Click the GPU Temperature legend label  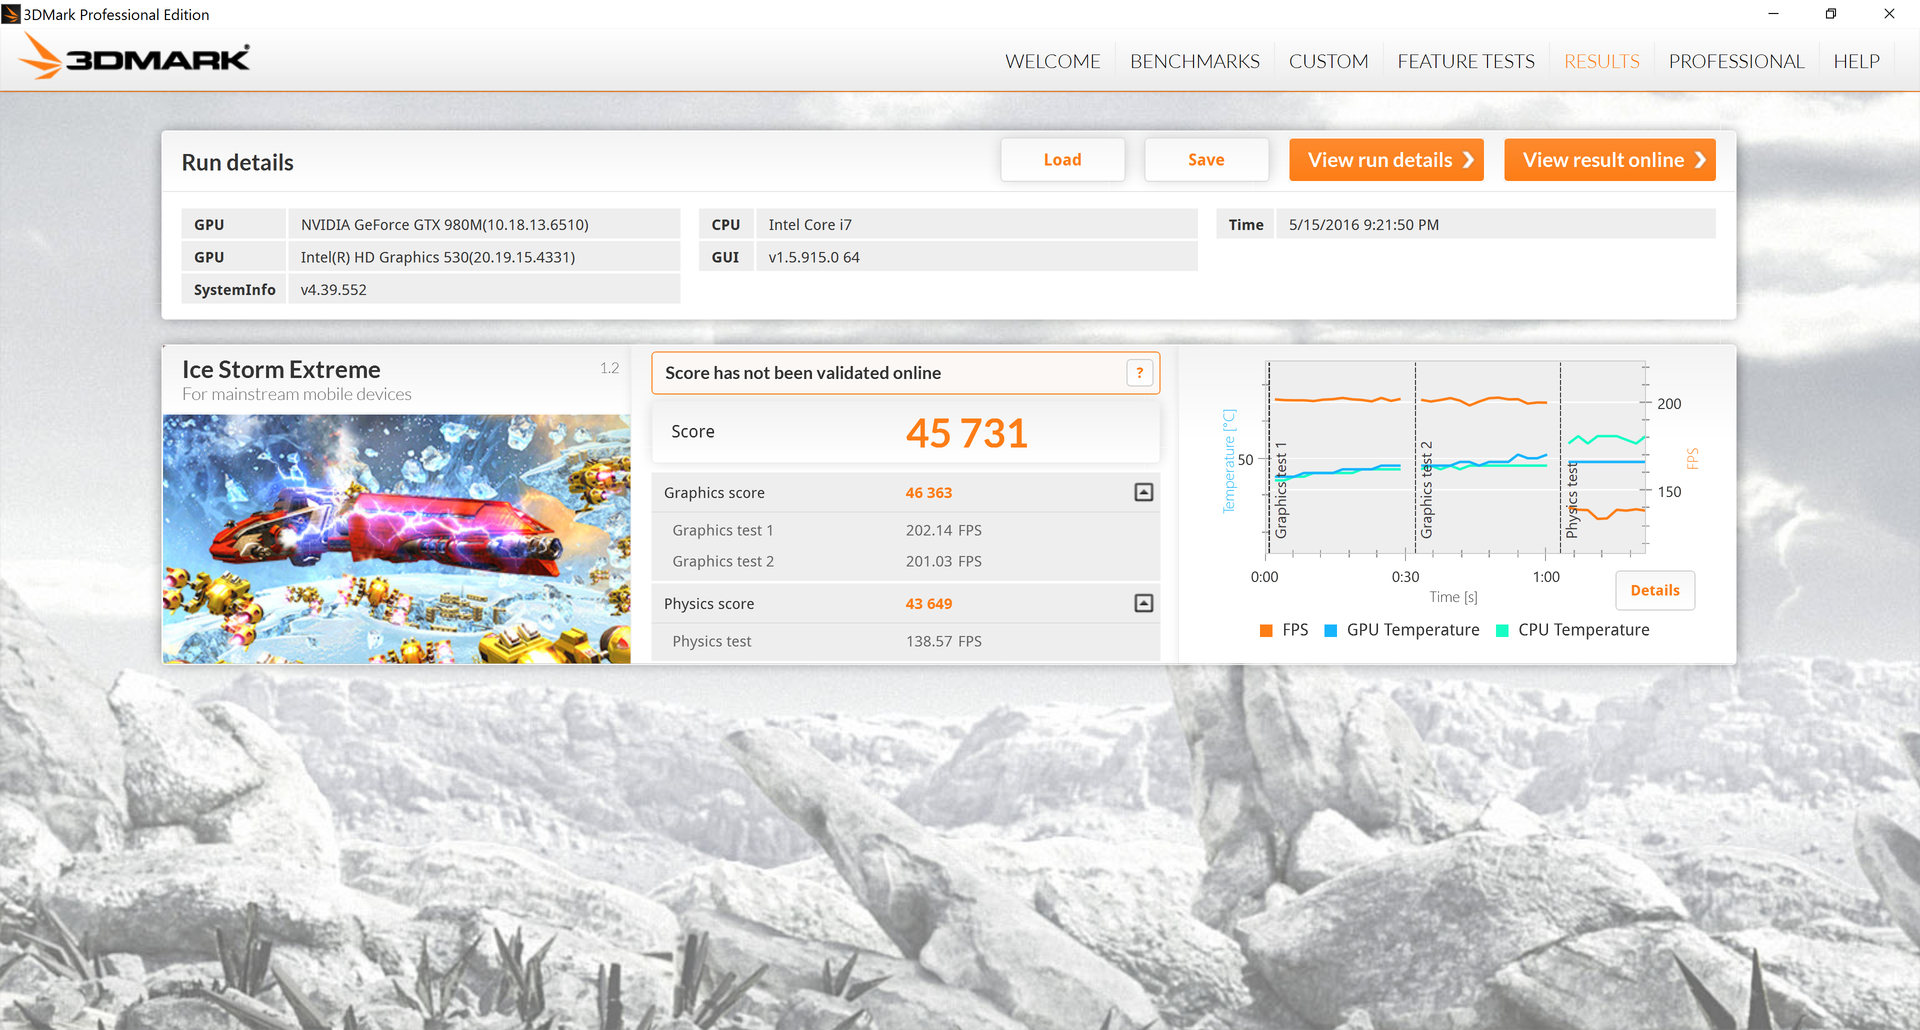pyautogui.click(x=1413, y=630)
